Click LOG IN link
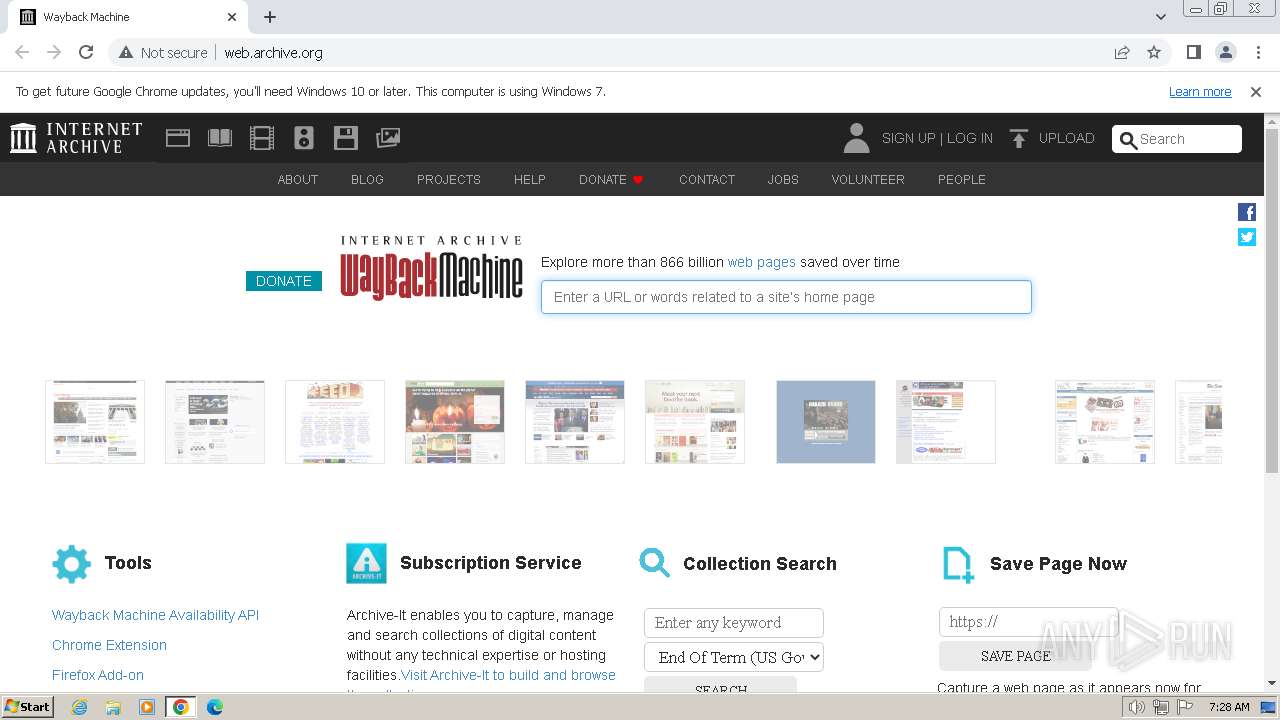Image resolution: width=1280 pixels, height=720 pixels. (x=970, y=138)
